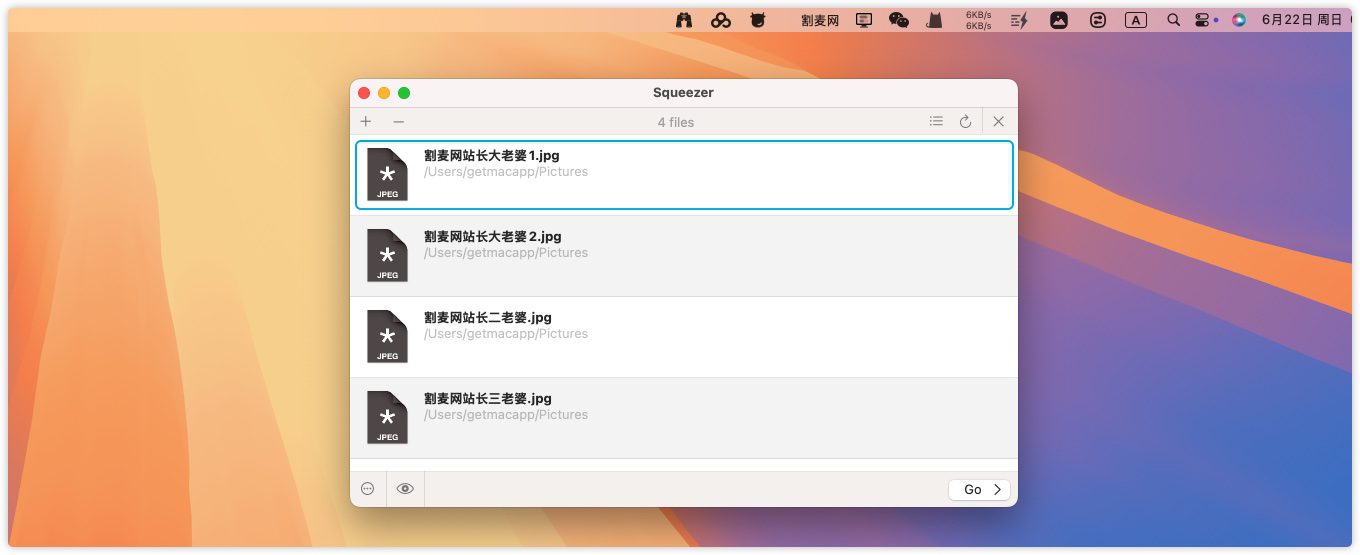Select file name 割麦网站长大老婆1.jpg
Viewport: 1360px width, 555px height.
click(492, 156)
